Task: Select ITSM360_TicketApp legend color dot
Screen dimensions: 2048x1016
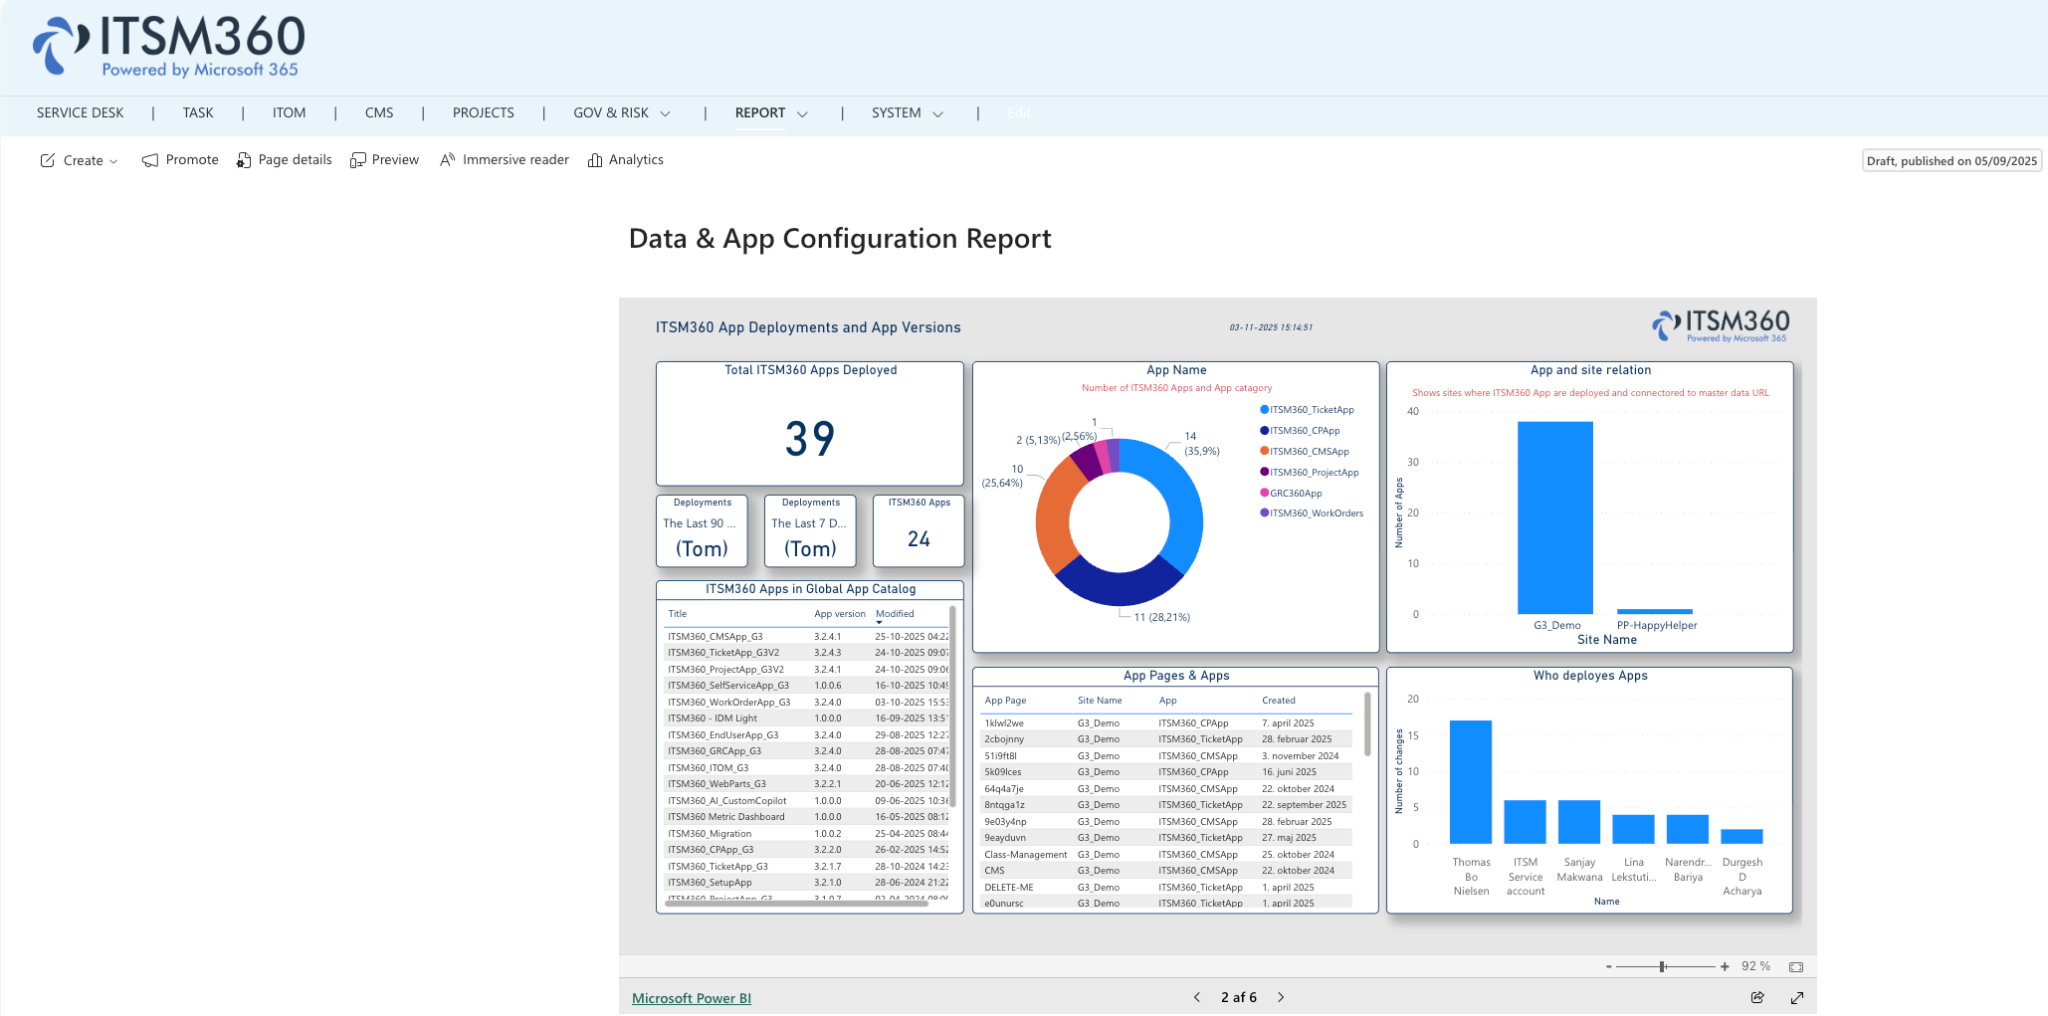Action: (1264, 410)
